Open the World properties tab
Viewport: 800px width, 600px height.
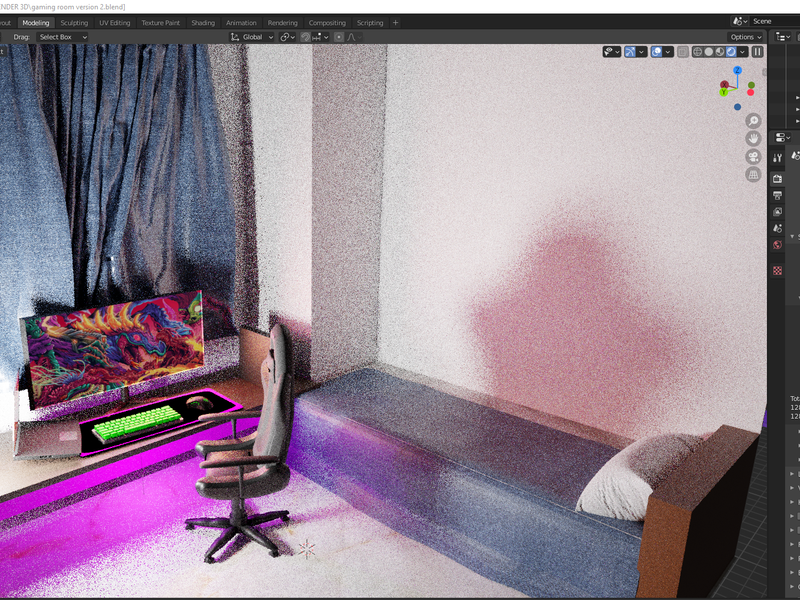(x=777, y=245)
